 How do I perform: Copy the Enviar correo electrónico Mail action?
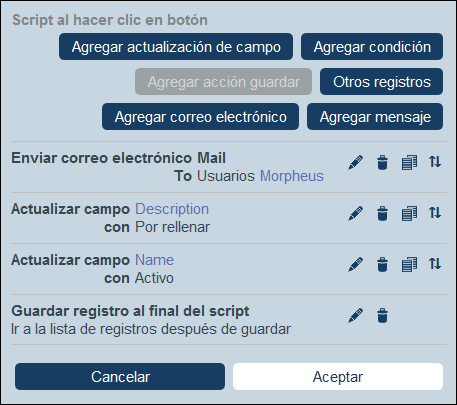pyautogui.click(x=409, y=163)
